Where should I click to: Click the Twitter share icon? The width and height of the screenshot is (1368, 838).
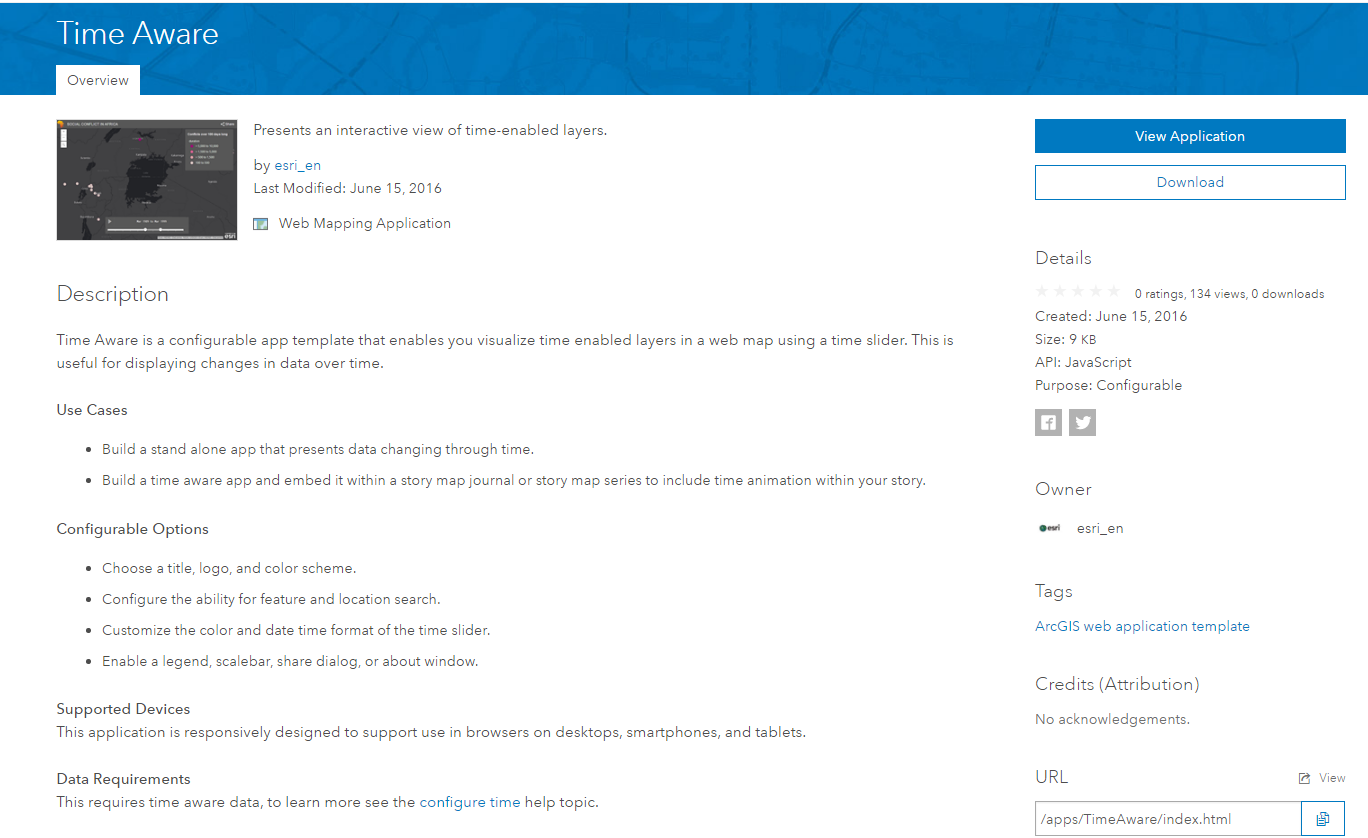pyautogui.click(x=1082, y=422)
